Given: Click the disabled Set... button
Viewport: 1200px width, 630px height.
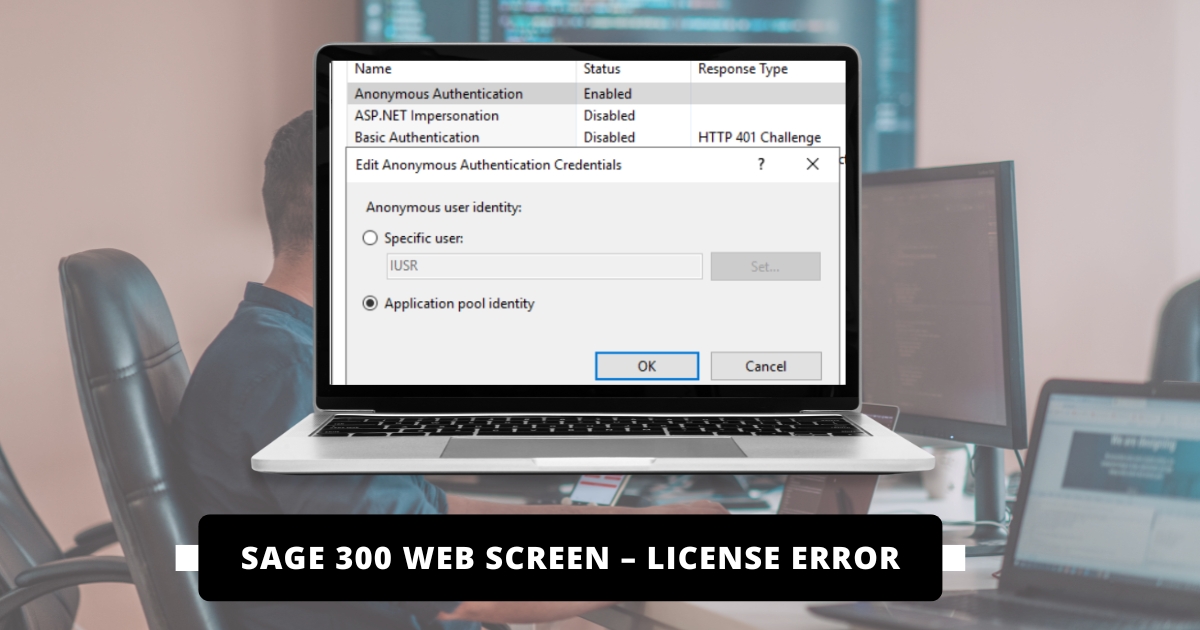Looking at the screenshot, I should 766,266.
